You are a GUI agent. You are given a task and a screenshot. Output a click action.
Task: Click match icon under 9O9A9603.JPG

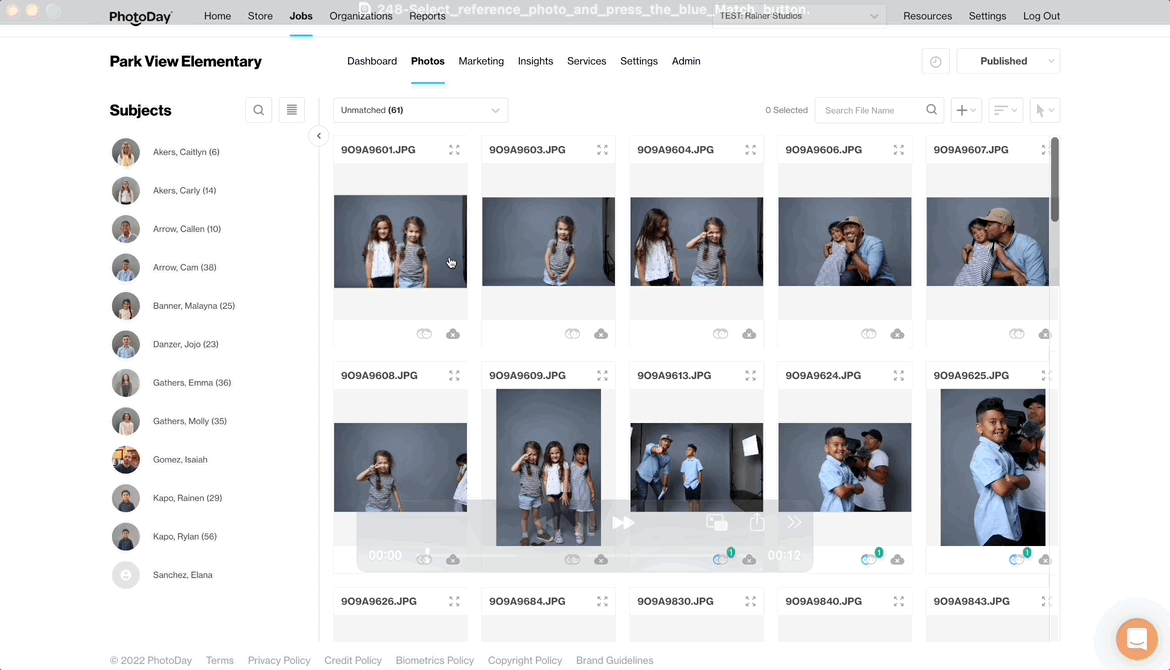(x=572, y=334)
